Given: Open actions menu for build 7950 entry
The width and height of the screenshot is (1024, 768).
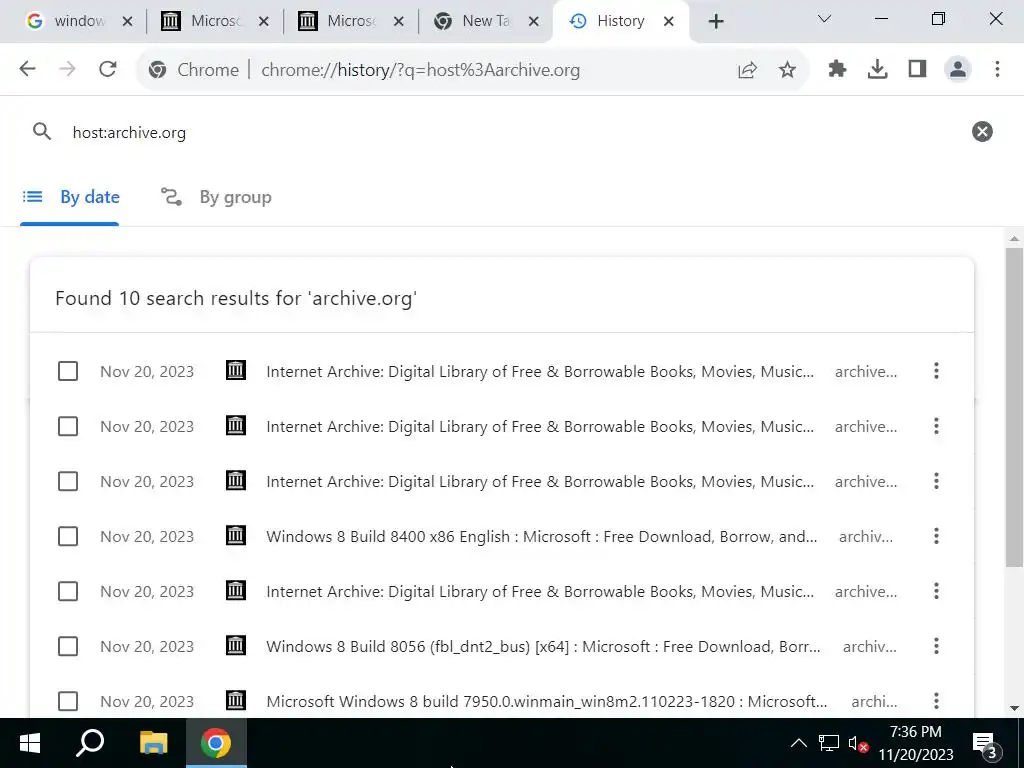Looking at the screenshot, I should click(936, 701).
